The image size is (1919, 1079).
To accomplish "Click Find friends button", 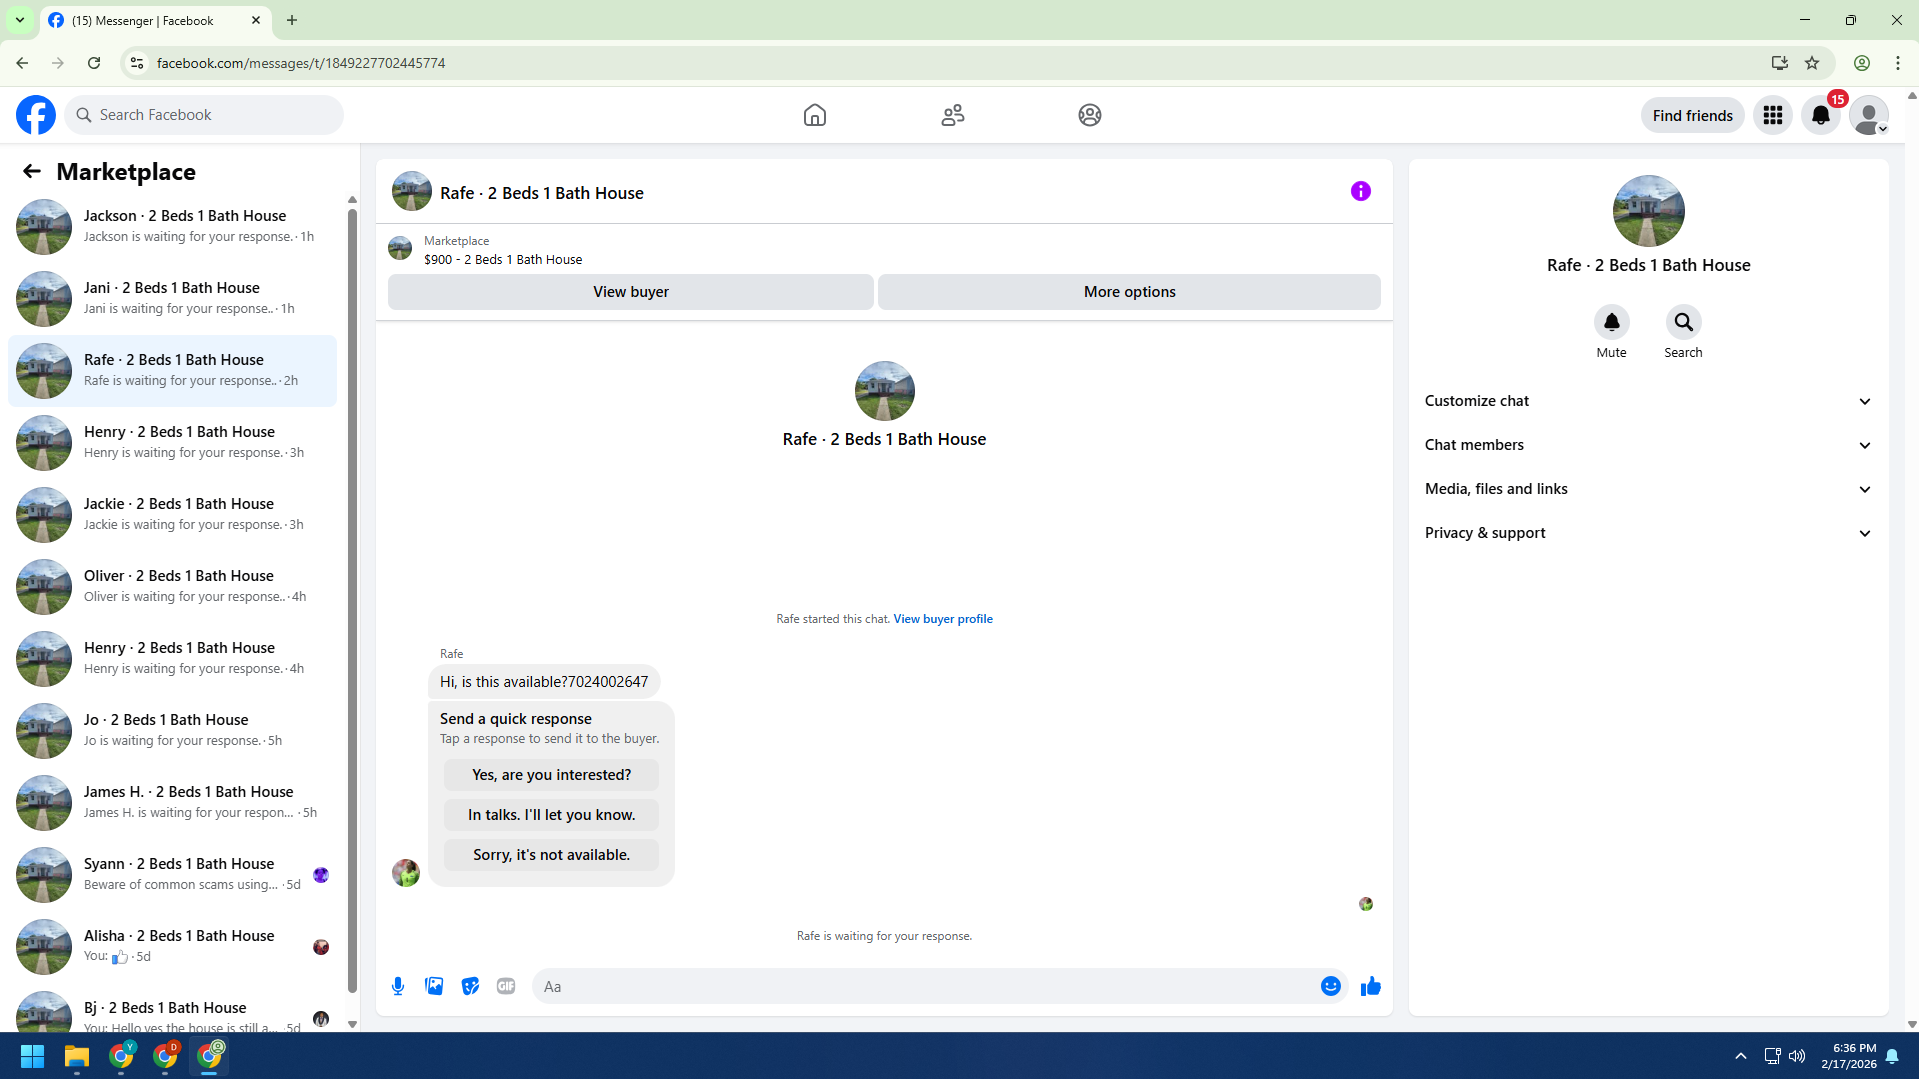I will (x=1693, y=115).
